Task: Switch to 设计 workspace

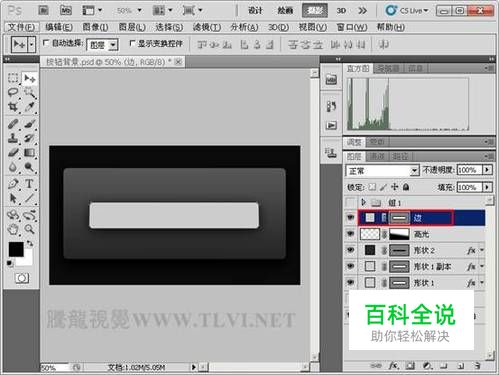Action: tap(256, 11)
